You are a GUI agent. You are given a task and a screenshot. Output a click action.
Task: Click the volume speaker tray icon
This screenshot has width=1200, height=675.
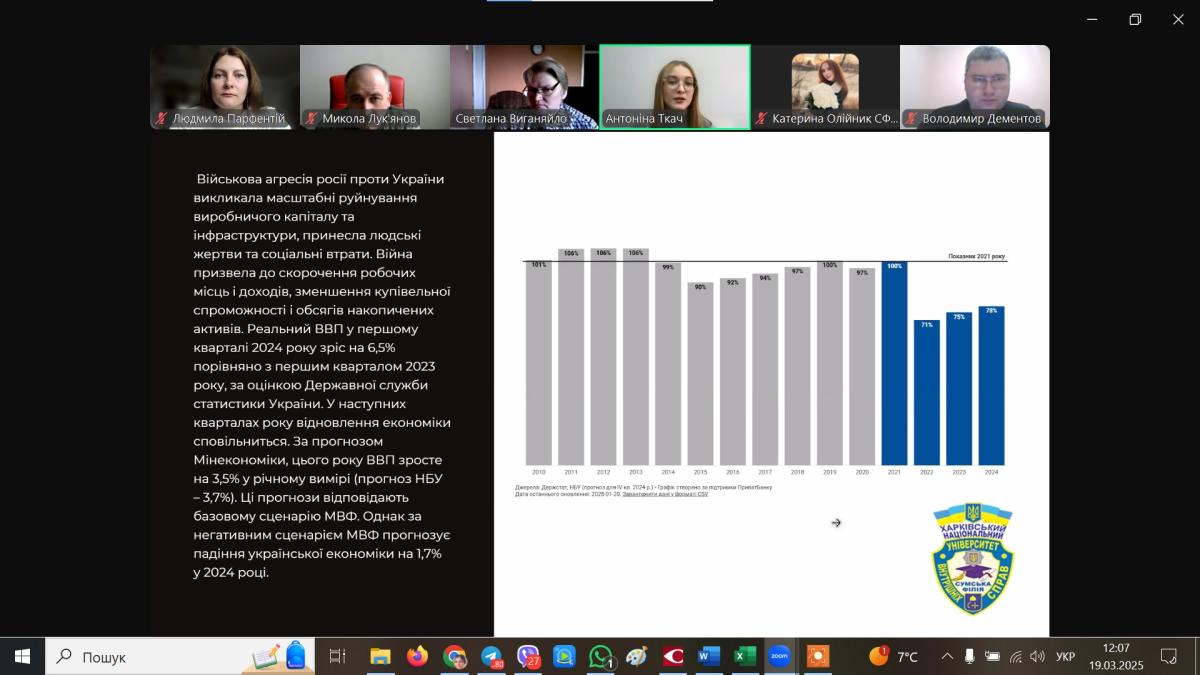coord(1037,656)
